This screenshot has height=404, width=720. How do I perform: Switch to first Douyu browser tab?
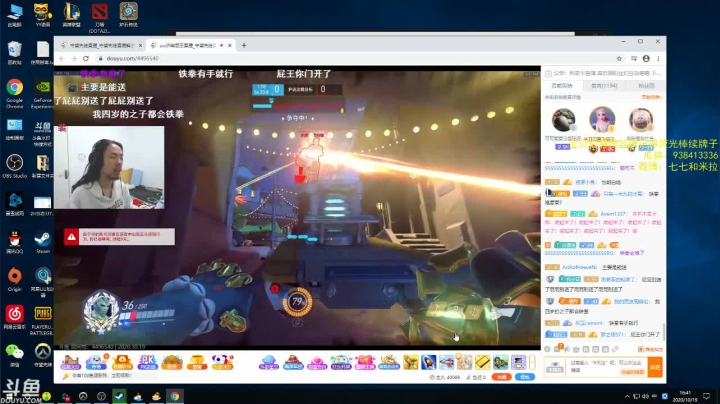click(101, 45)
